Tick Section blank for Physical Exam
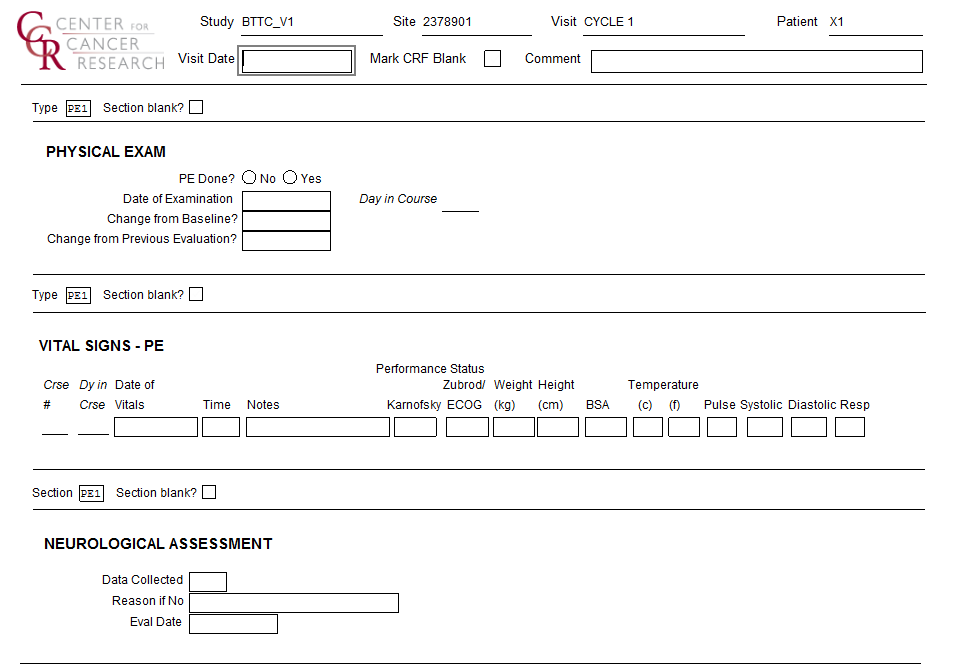Screen dimensions: 967x665 196,107
